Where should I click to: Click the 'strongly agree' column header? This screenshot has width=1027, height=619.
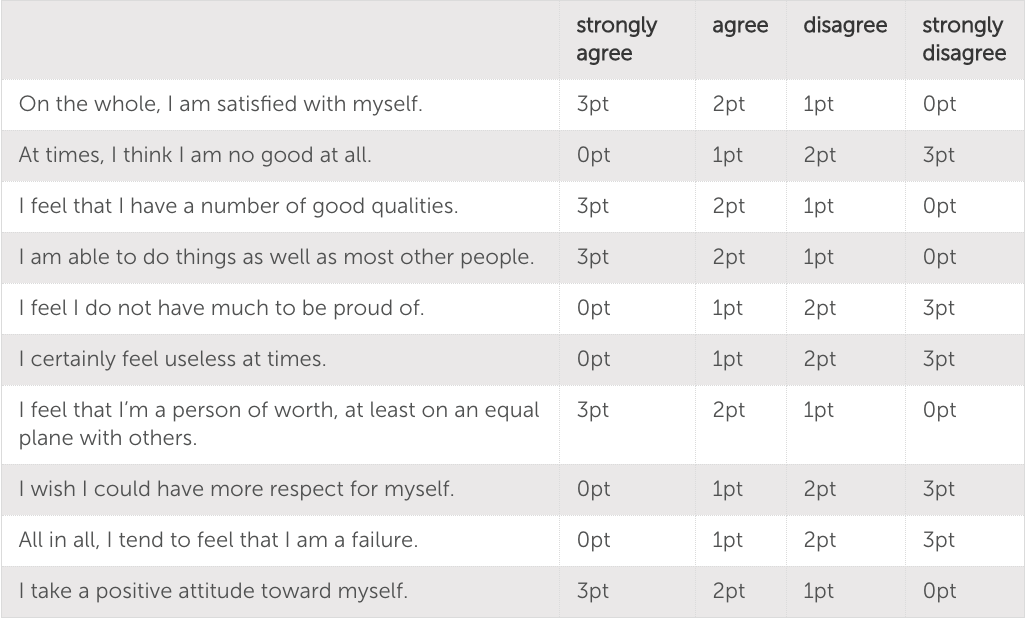tap(616, 40)
